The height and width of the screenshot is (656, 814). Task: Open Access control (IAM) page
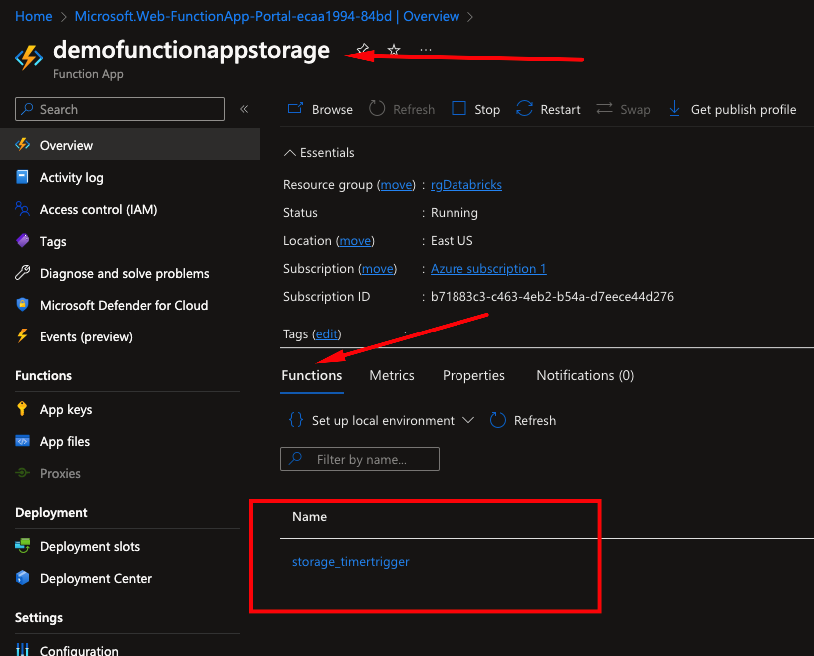[x=99, y=209]
